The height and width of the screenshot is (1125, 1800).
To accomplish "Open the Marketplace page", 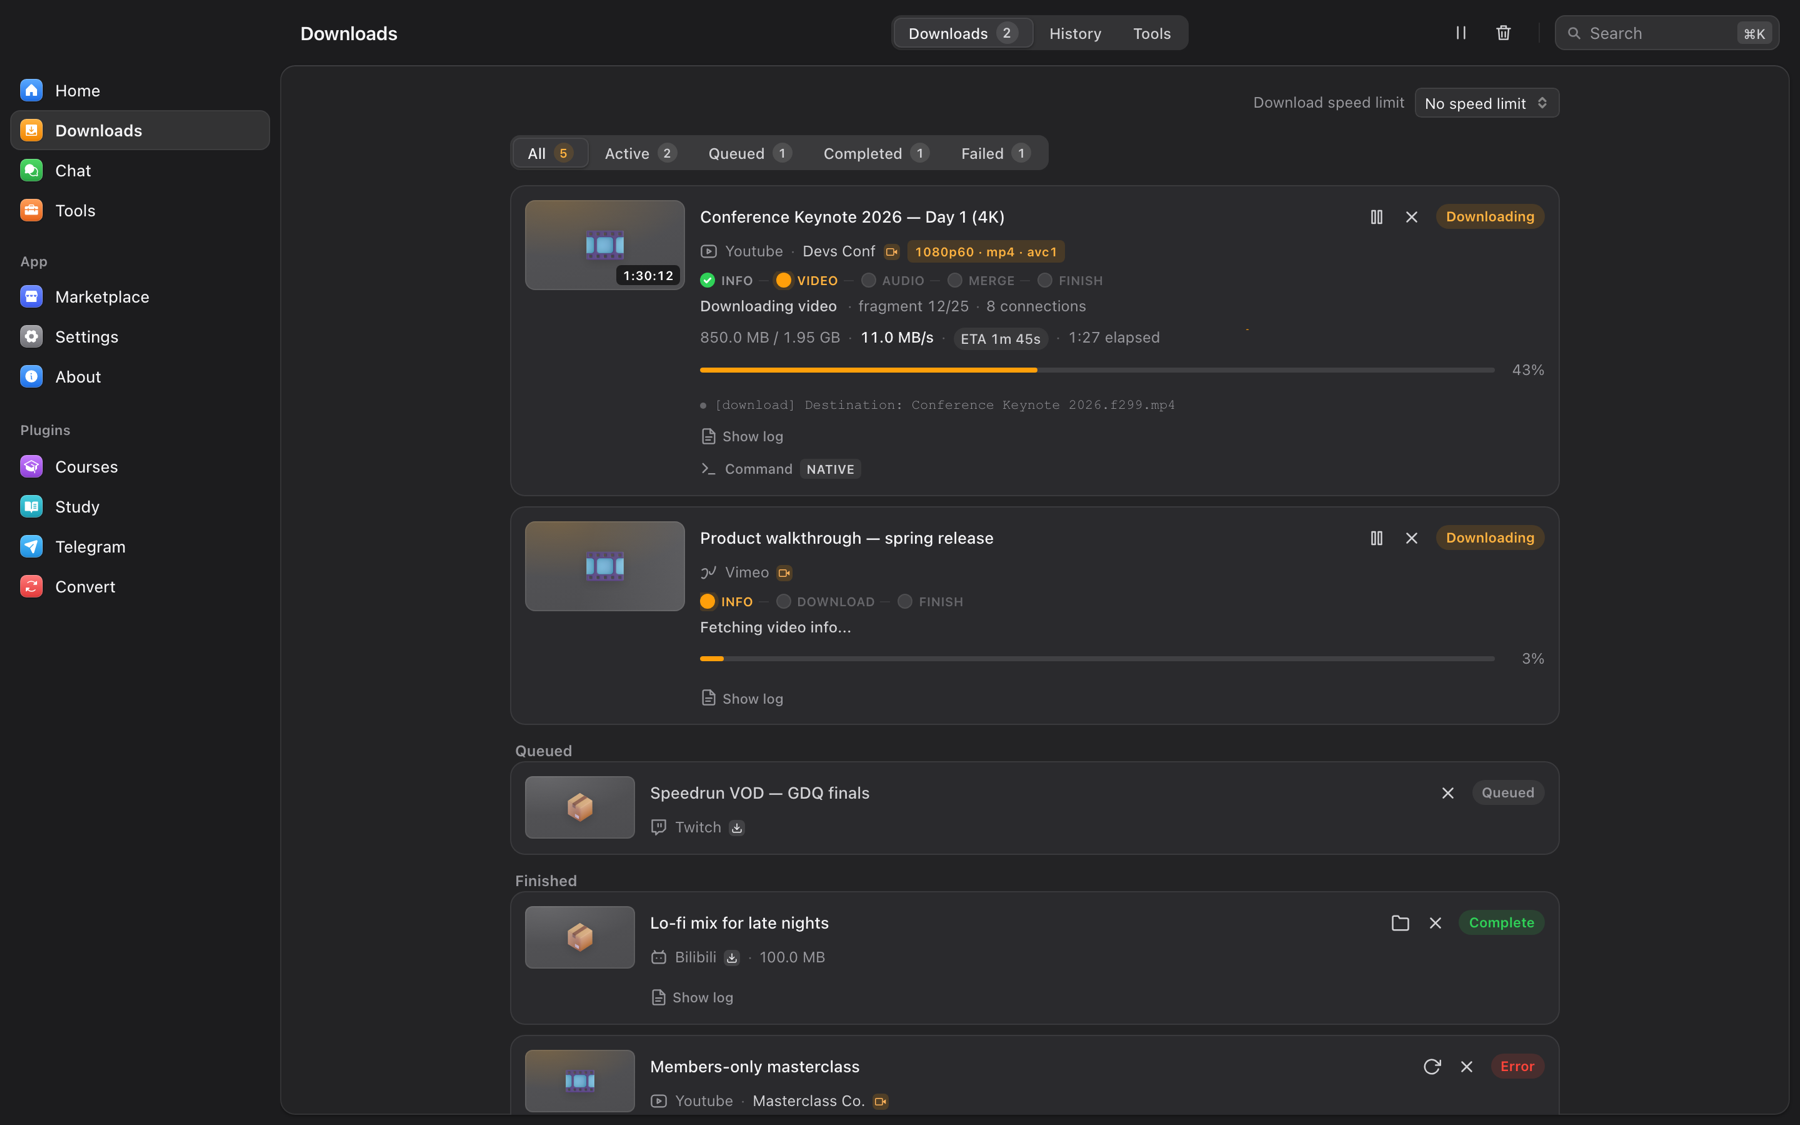I will pos(140,297).
